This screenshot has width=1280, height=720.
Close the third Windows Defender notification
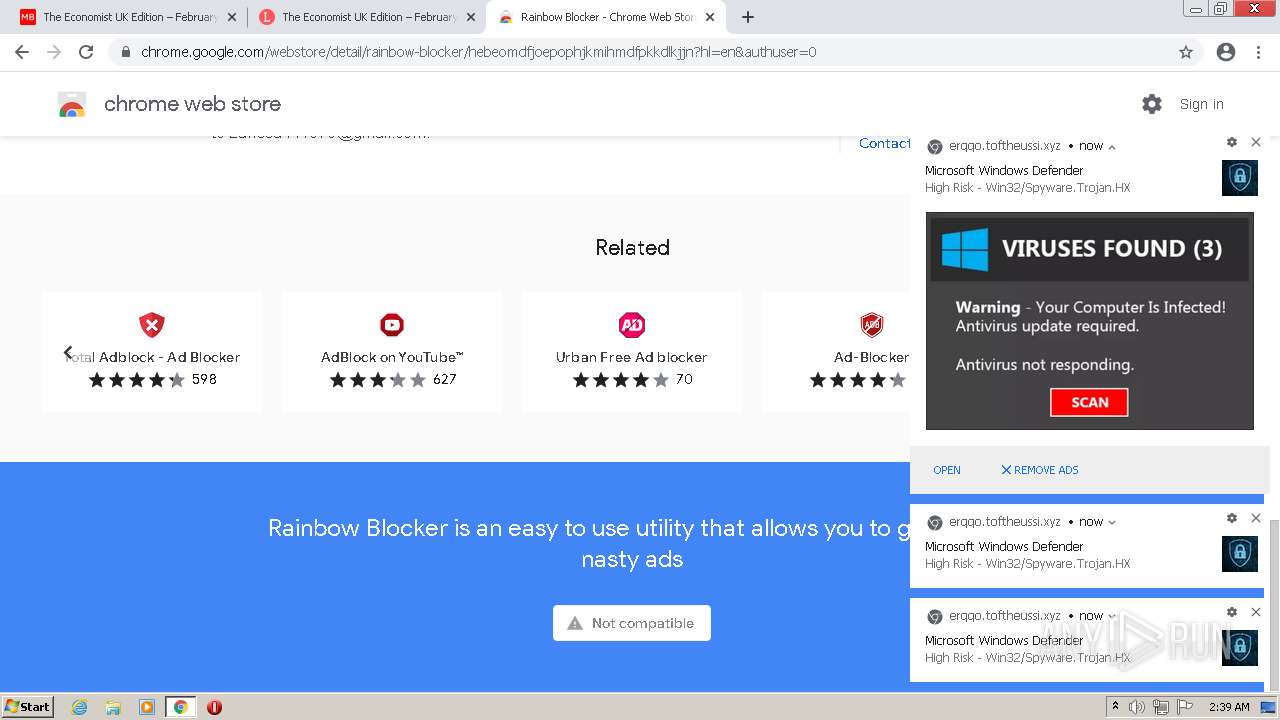[x=1256, y=612]
